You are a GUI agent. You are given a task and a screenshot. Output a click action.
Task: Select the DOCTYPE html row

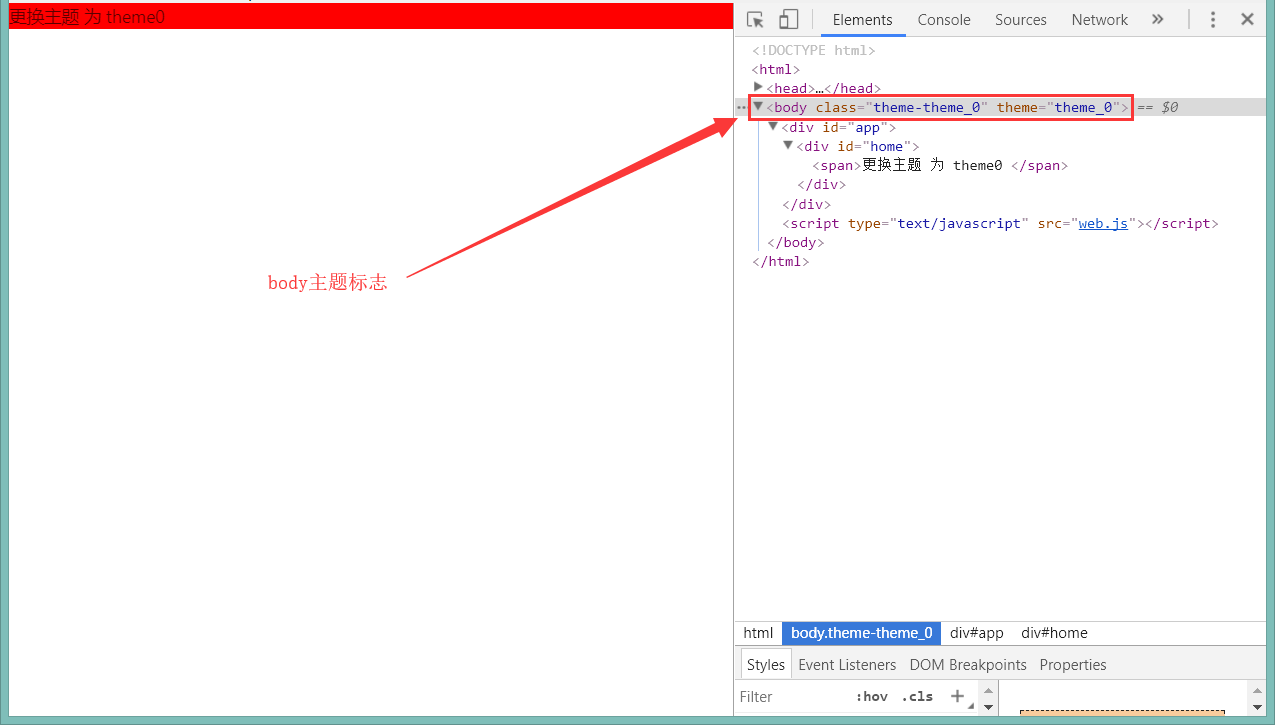pyautogui.click(x=814, y=50)
